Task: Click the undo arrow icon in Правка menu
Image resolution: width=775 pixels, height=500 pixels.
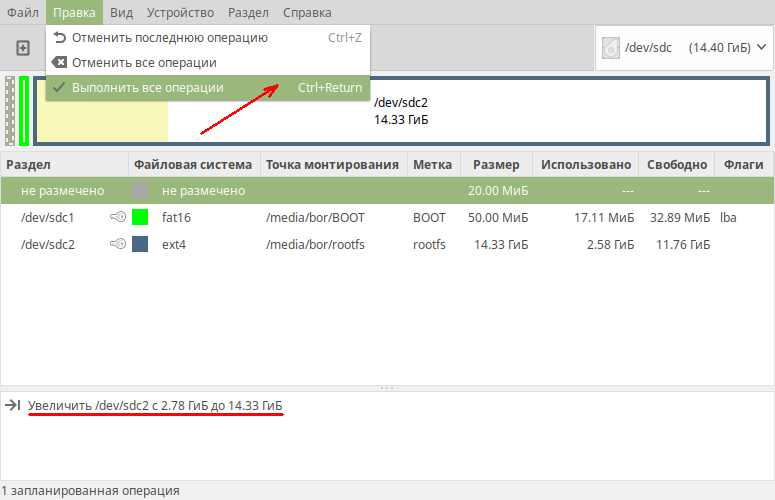Action: tap(59, 38)
